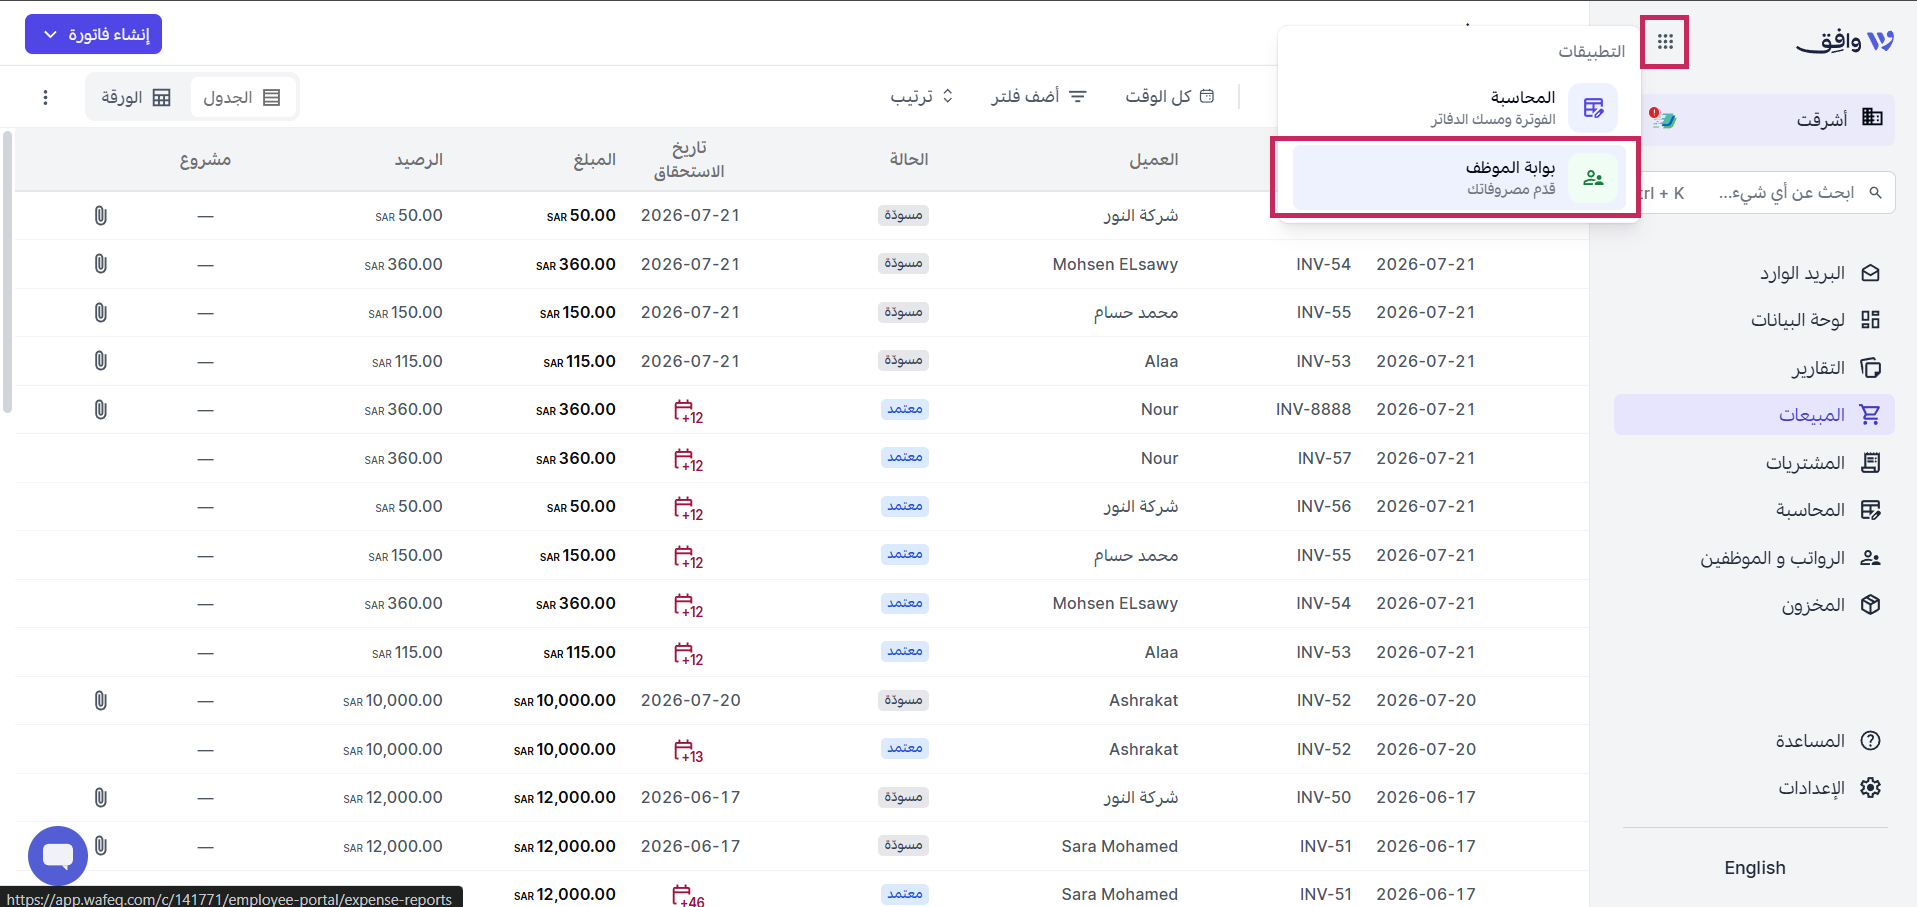Click customer Sara Mohamed in draft INV-51 row
1917x907 pixels.
point(1119,846)
